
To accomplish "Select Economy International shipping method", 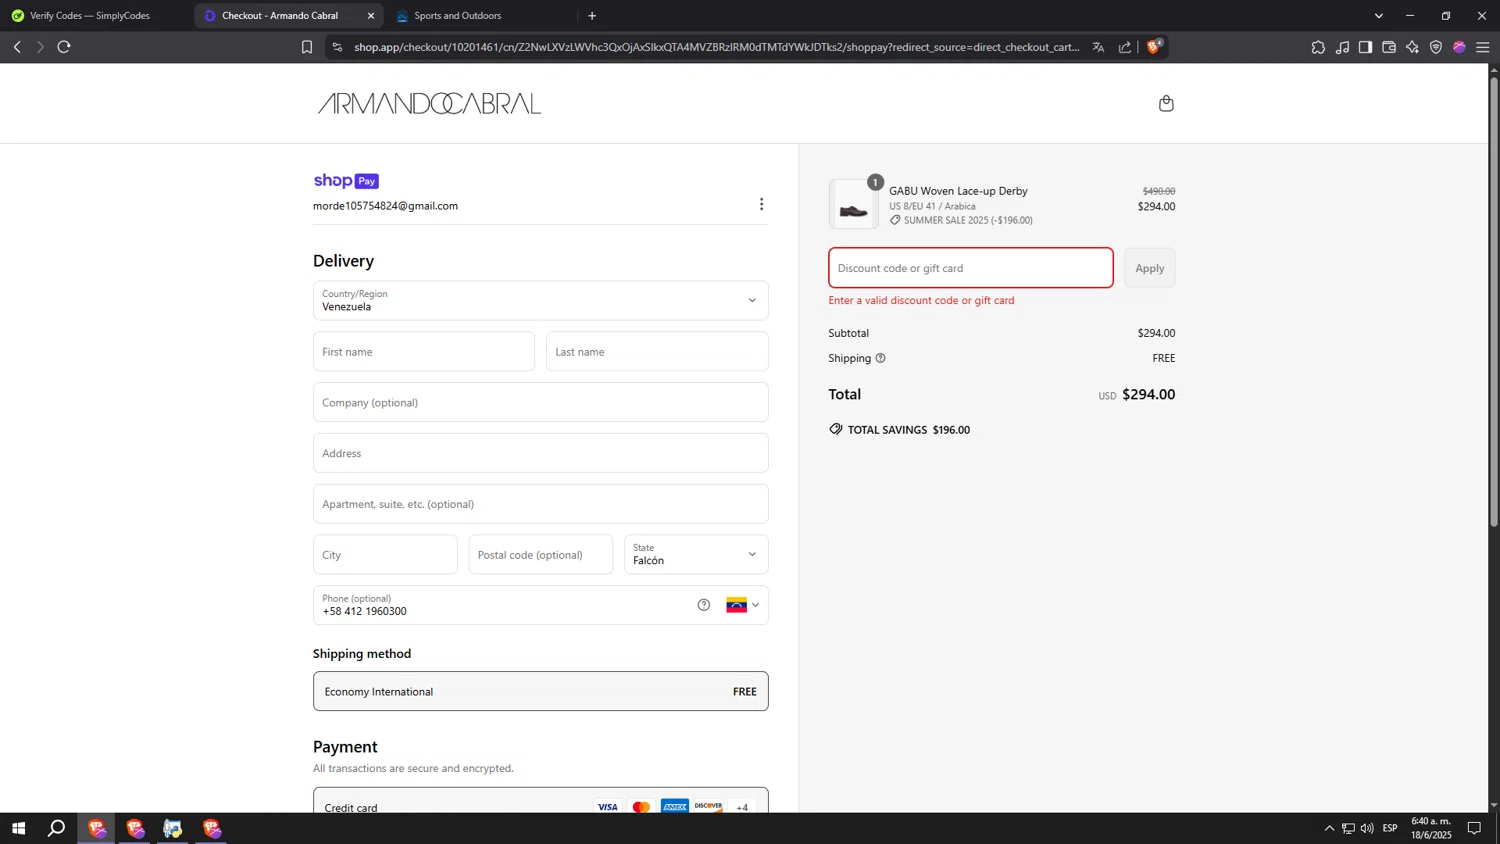I will (540, 691).
